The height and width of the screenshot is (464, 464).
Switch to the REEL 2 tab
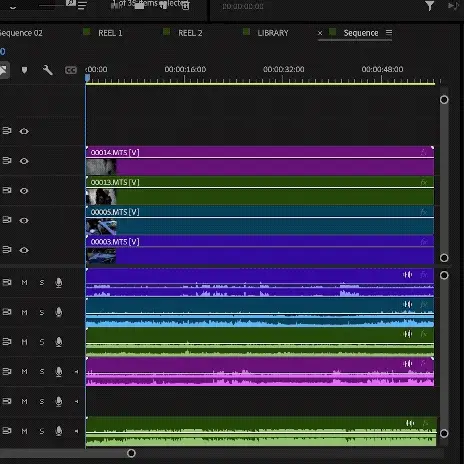click(190, 33)
